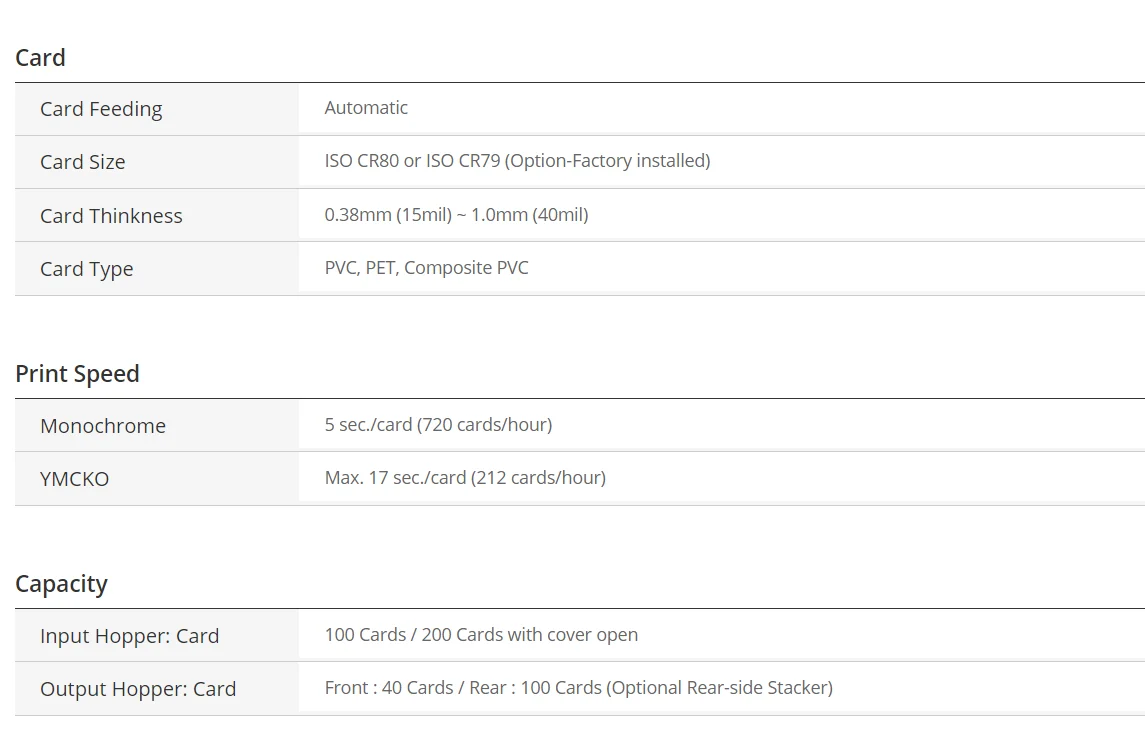
Task: Select the Monochrome row label
Action: [103, 426]
